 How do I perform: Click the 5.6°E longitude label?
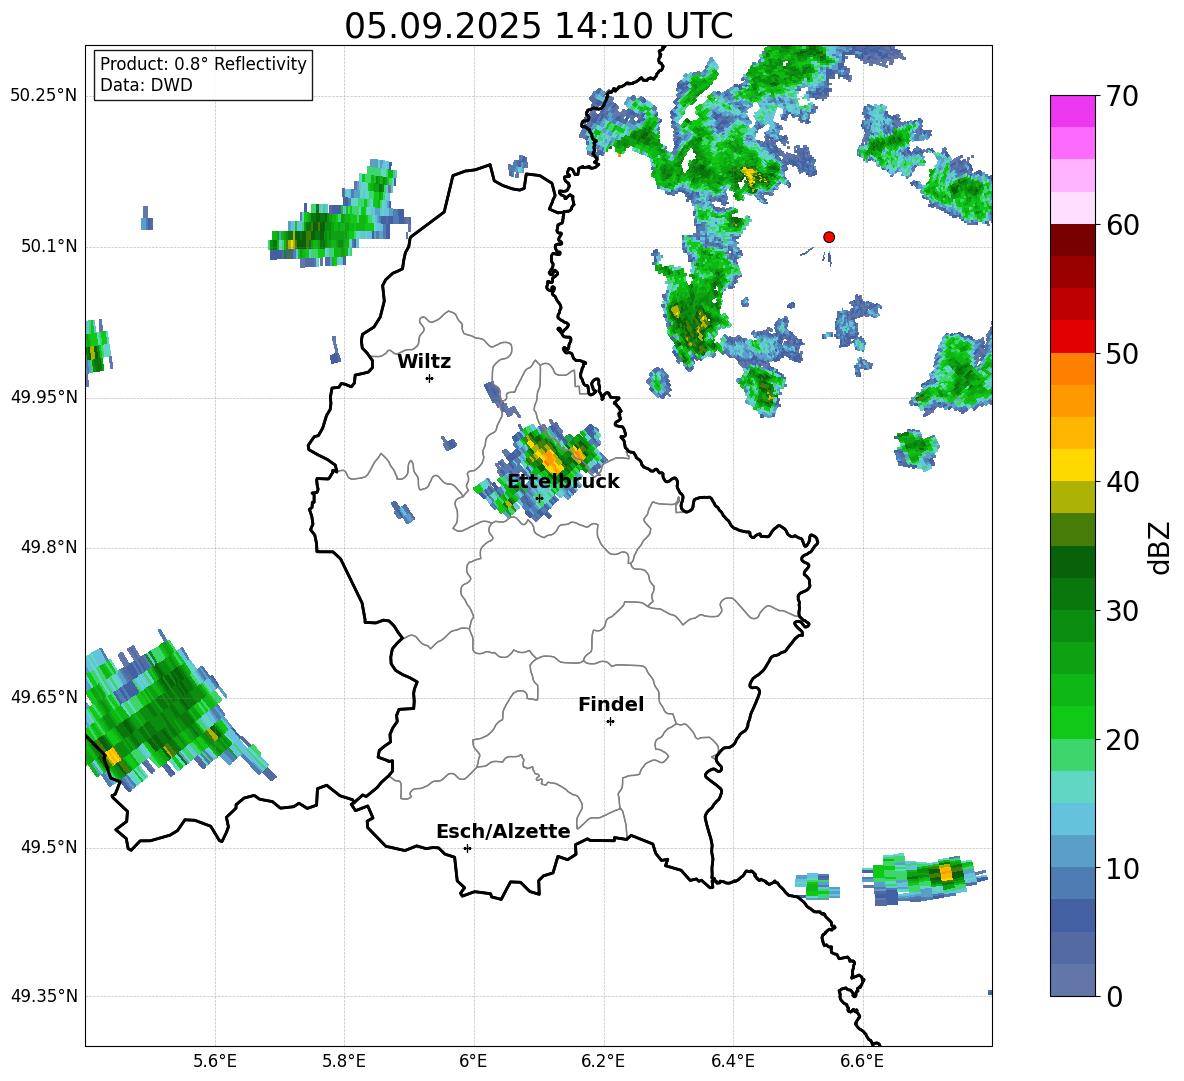[x=215, y=1061]
